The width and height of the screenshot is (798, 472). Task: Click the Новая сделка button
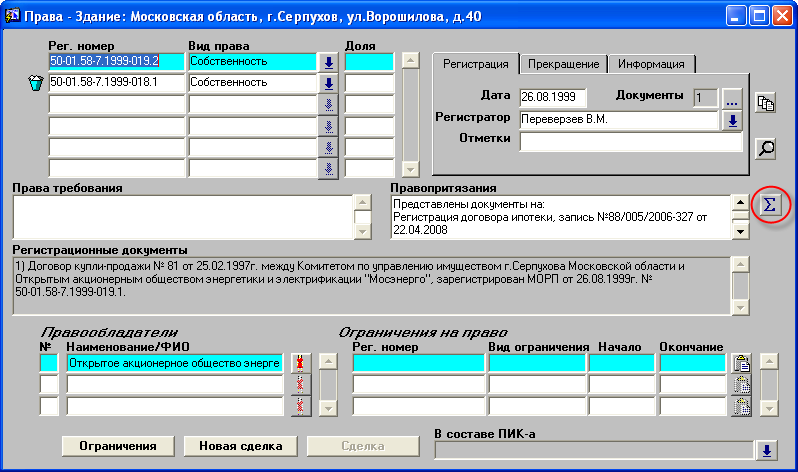point(240,446)
